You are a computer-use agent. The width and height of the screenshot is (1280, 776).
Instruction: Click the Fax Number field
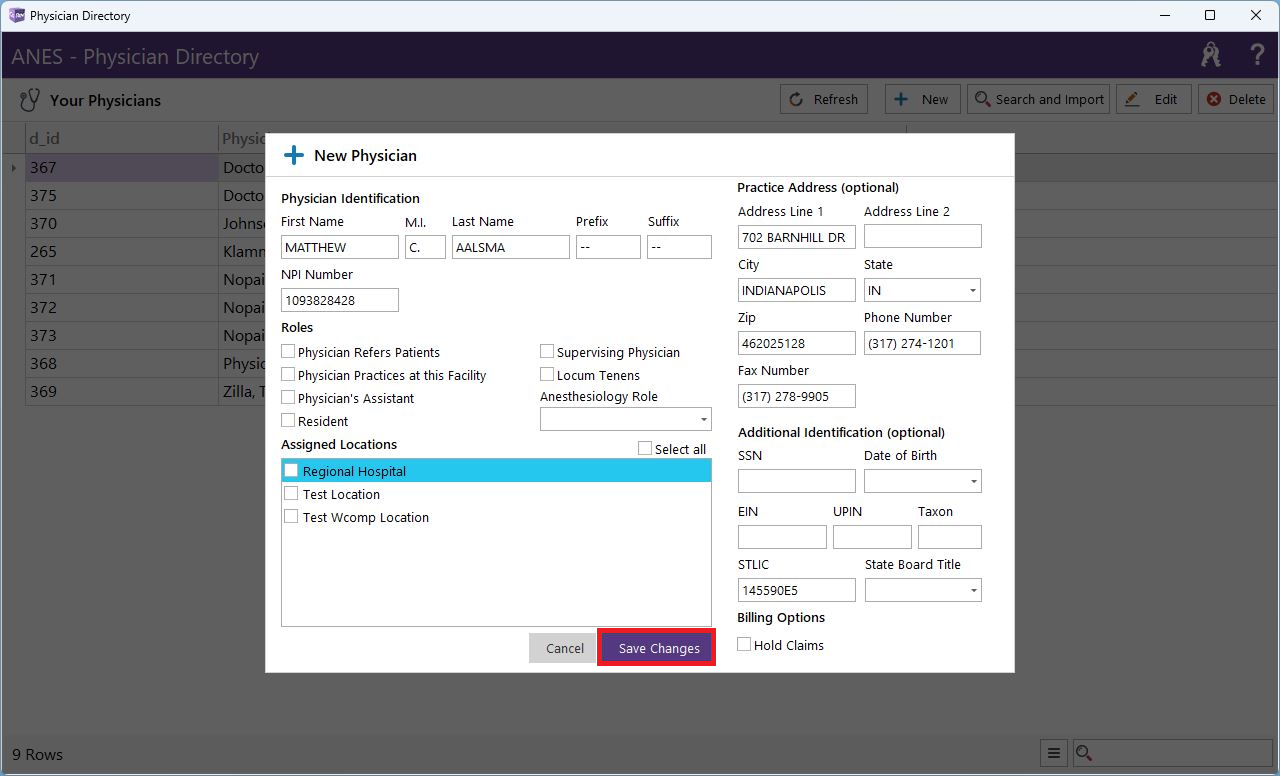pos(797,396)
